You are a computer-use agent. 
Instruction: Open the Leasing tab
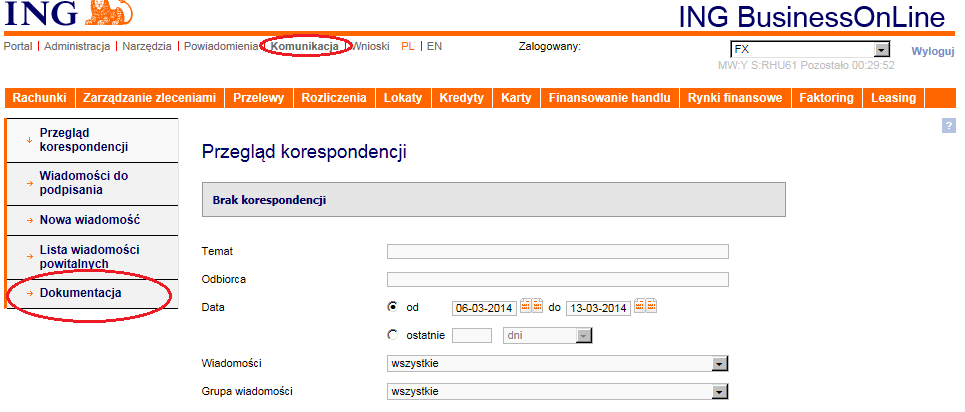893,98
